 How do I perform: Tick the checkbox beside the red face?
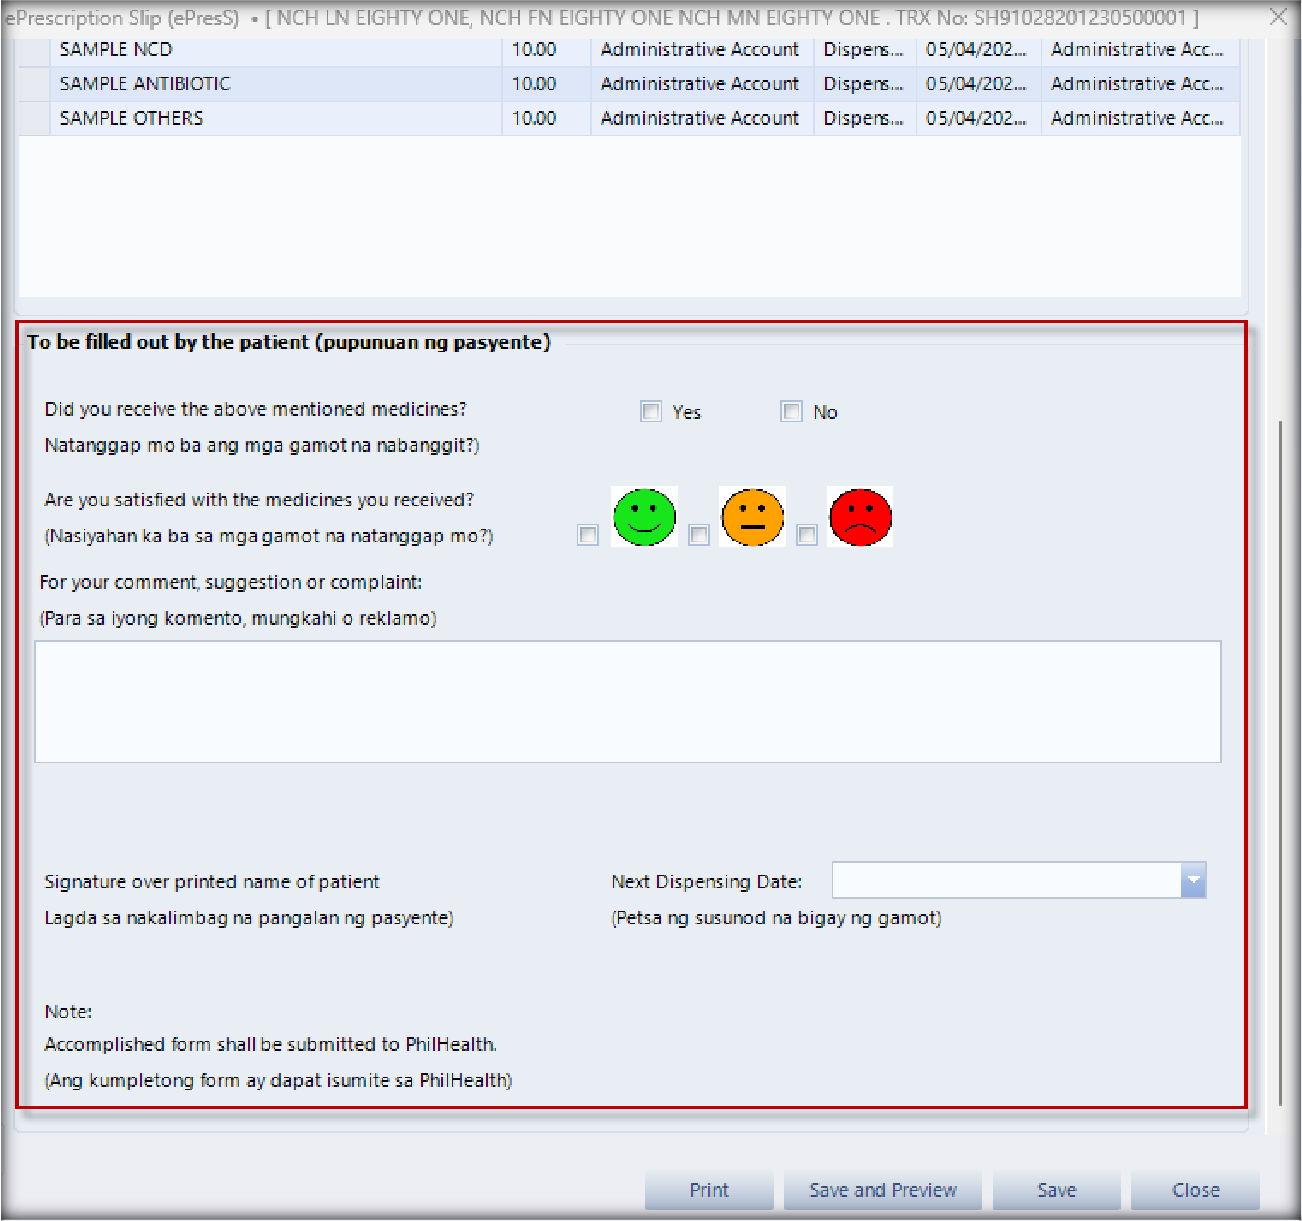807,536
